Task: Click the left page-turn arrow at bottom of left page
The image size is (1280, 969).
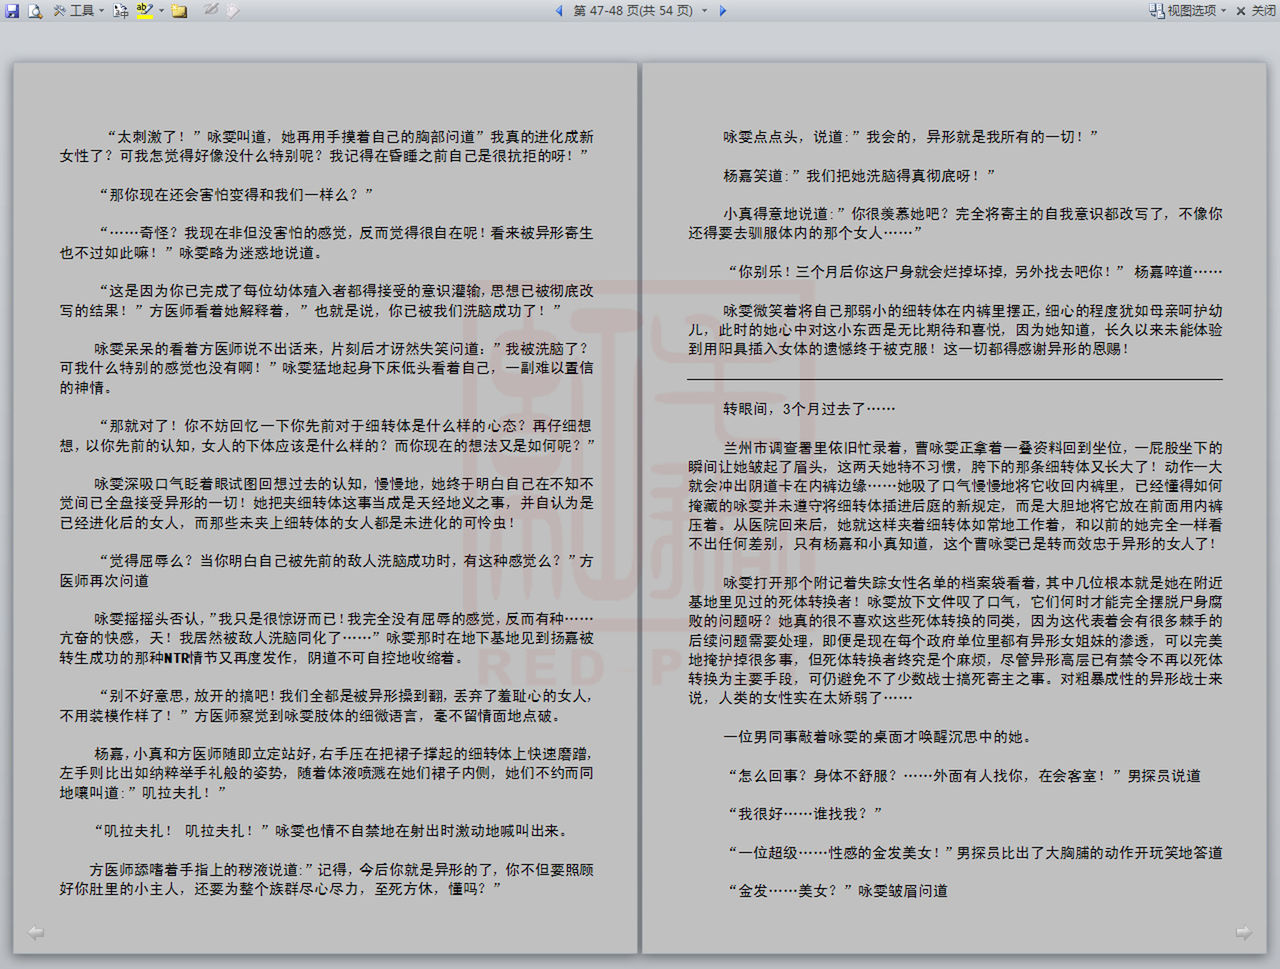Action: coord(36,932)
